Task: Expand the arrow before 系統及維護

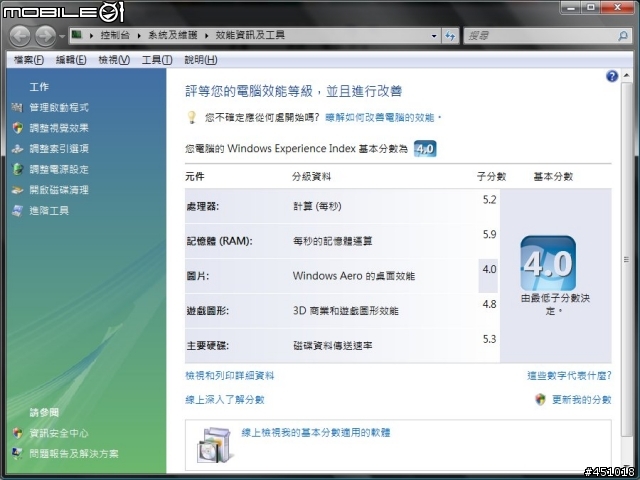Action: 139,36
